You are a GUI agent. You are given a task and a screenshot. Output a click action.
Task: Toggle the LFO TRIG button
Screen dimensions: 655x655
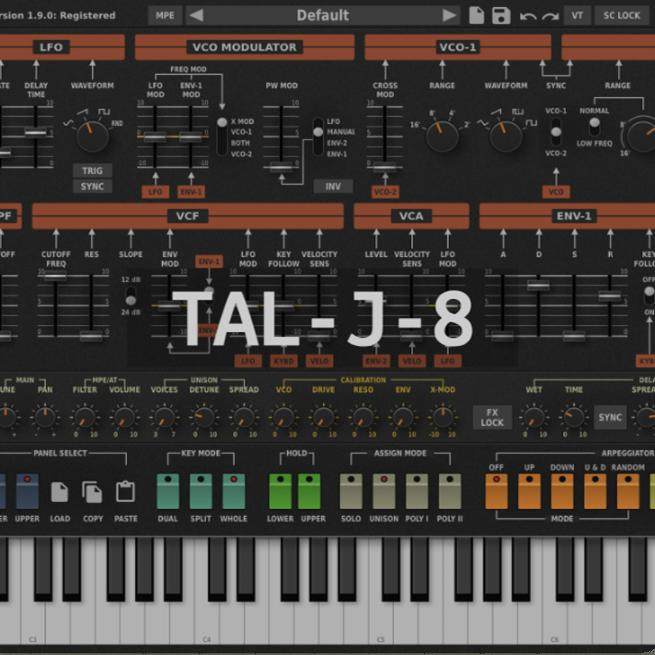pyautogui.click(x=92, y=170)
